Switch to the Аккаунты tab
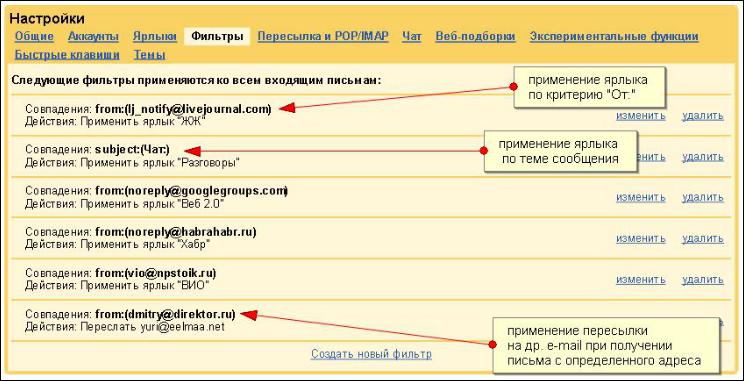This screenshot has height=381, width=744. tap(93, 37)
